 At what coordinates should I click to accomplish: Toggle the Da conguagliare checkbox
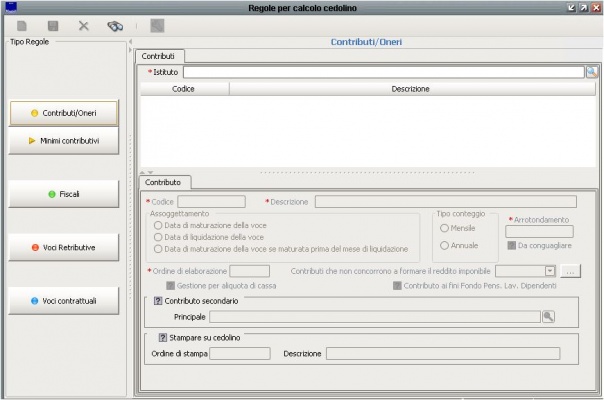[511, 245]
